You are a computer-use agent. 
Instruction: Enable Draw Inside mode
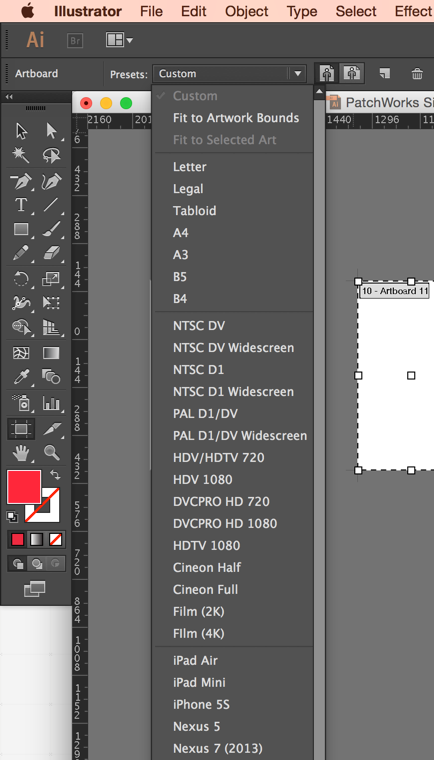[55, 563]
